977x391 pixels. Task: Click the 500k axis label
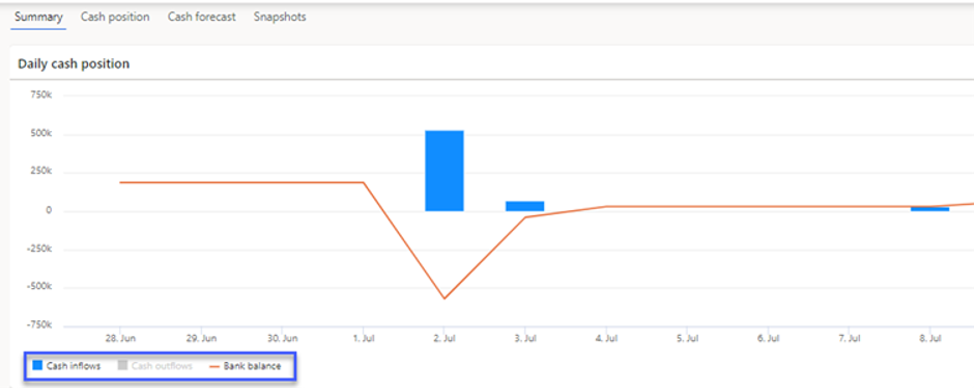(41, 134)
